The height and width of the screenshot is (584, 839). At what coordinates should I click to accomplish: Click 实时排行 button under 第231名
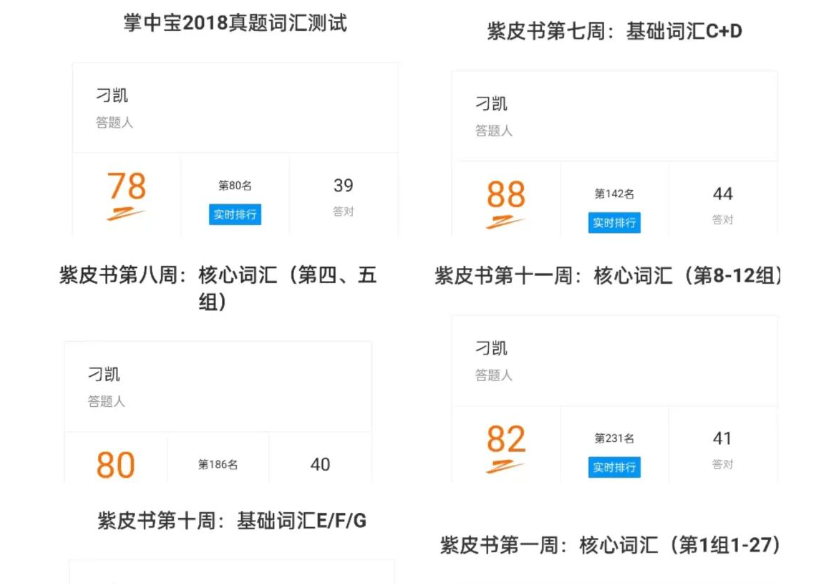(x=614, y=467)
